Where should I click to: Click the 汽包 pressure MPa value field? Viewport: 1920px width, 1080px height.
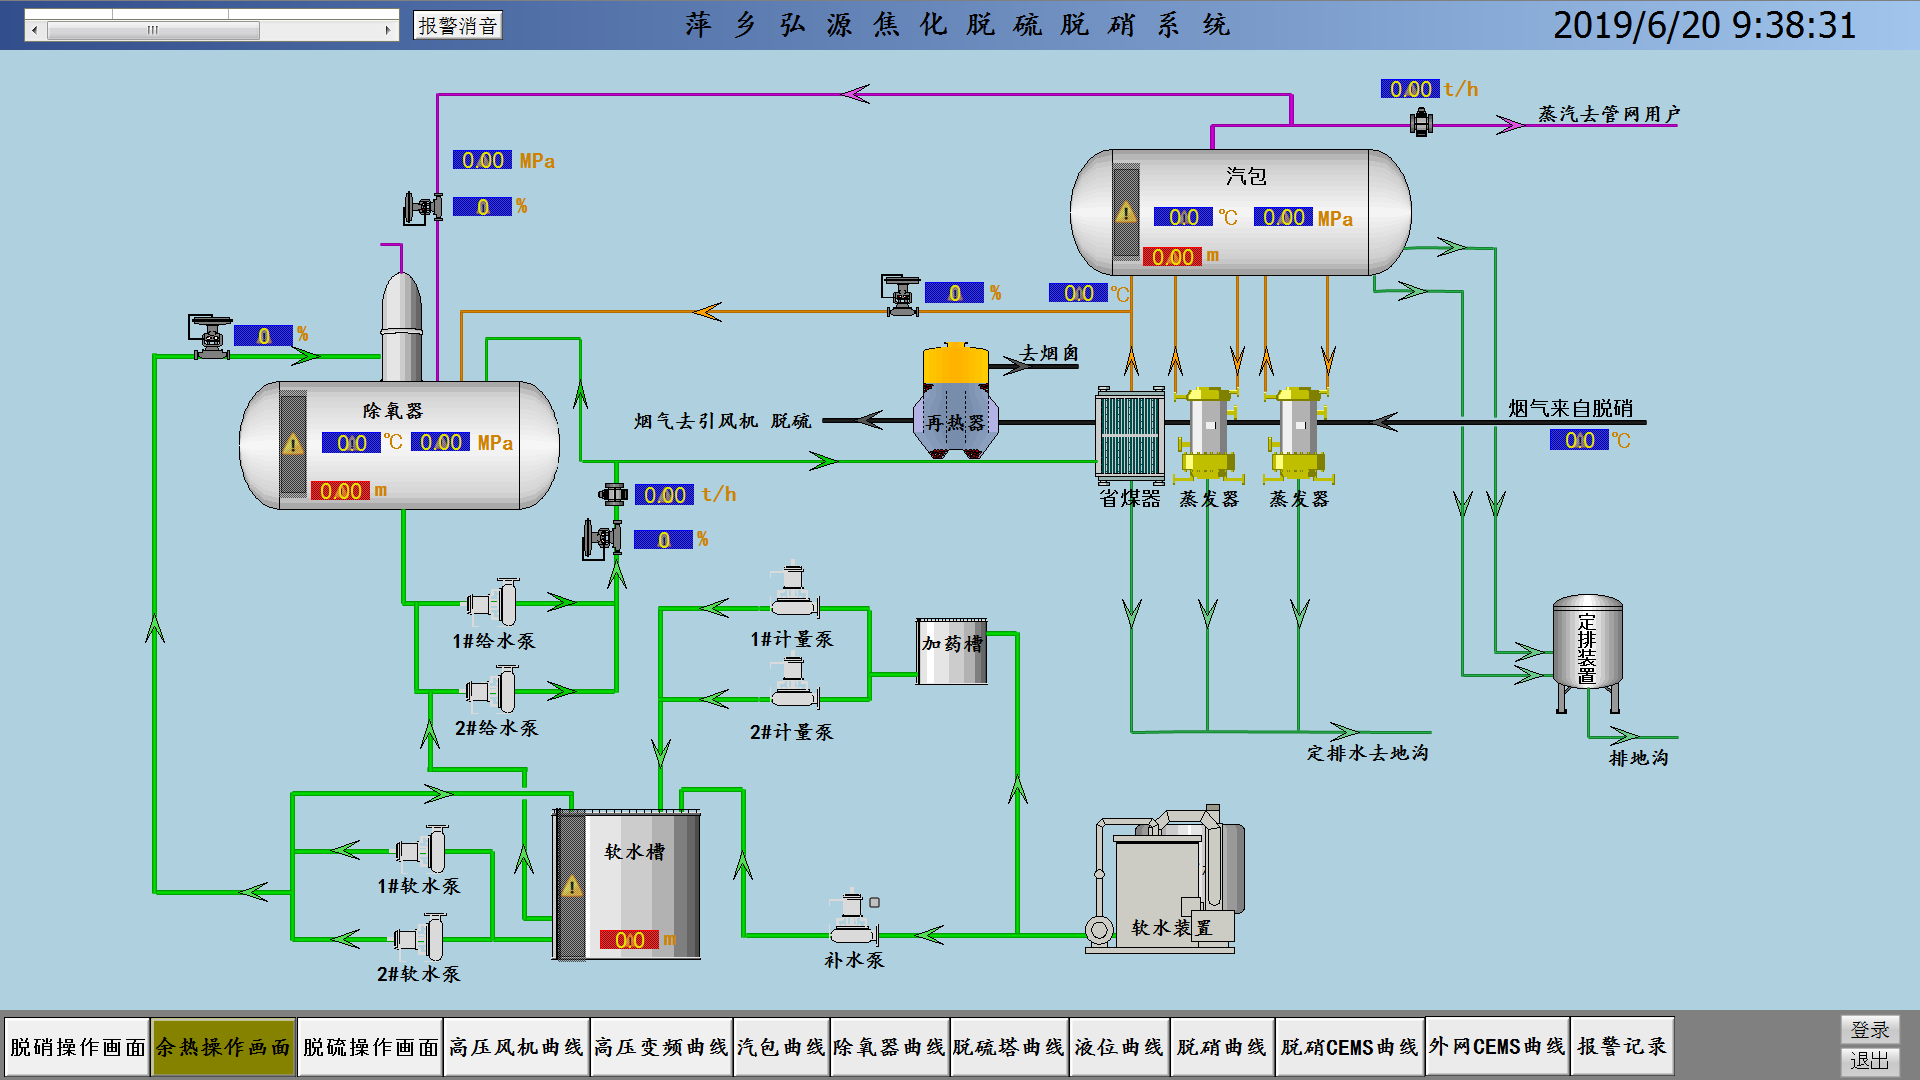coord(1283,218)
